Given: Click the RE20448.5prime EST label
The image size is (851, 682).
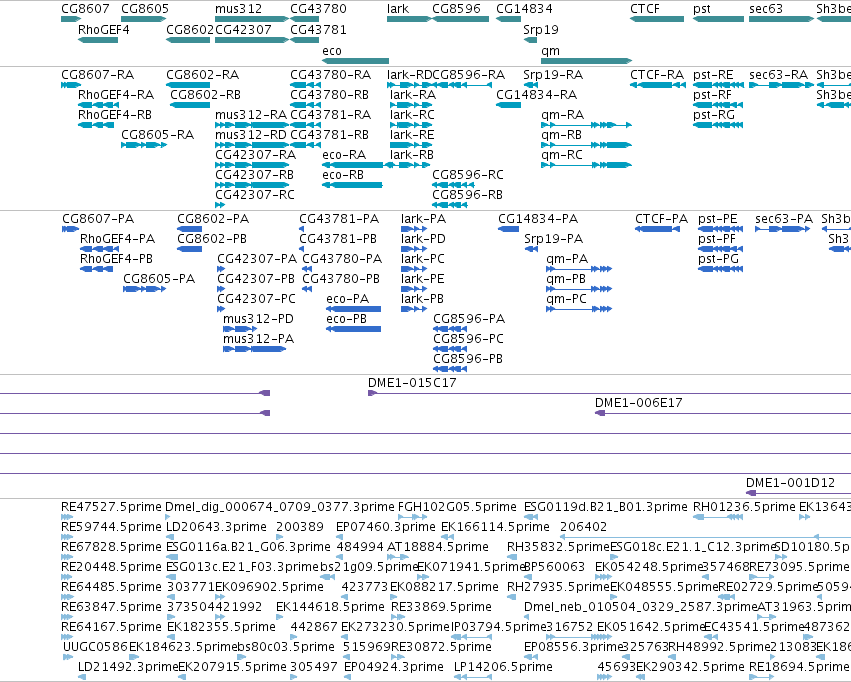Looking at the screenshot, I should pyautogui.click(x=111, y=567).
